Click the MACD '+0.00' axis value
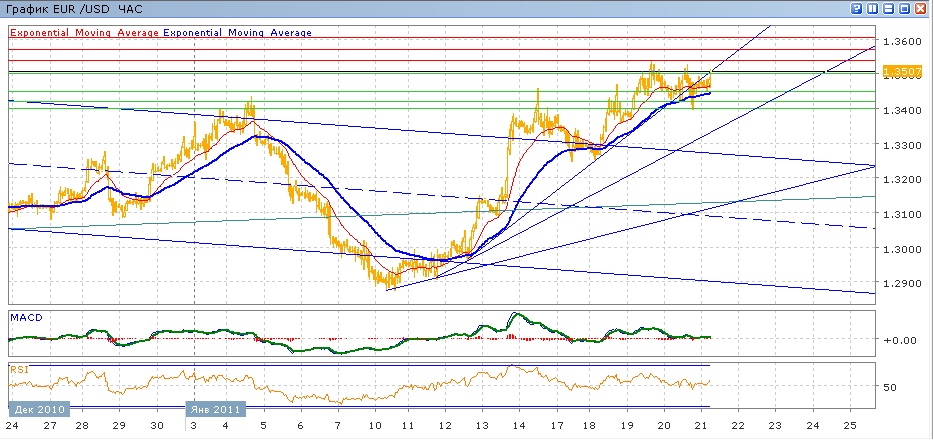 (x=898, y=340)
